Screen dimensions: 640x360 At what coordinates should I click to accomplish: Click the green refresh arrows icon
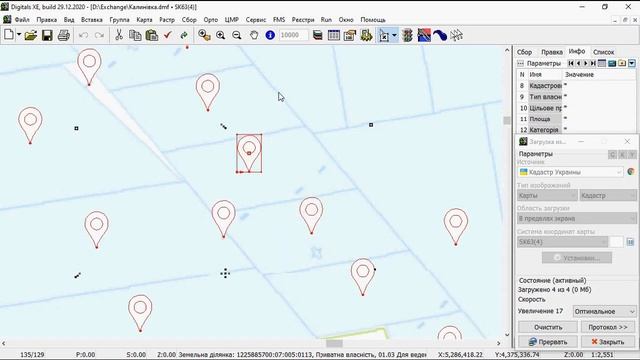click(x=184, y=36)
